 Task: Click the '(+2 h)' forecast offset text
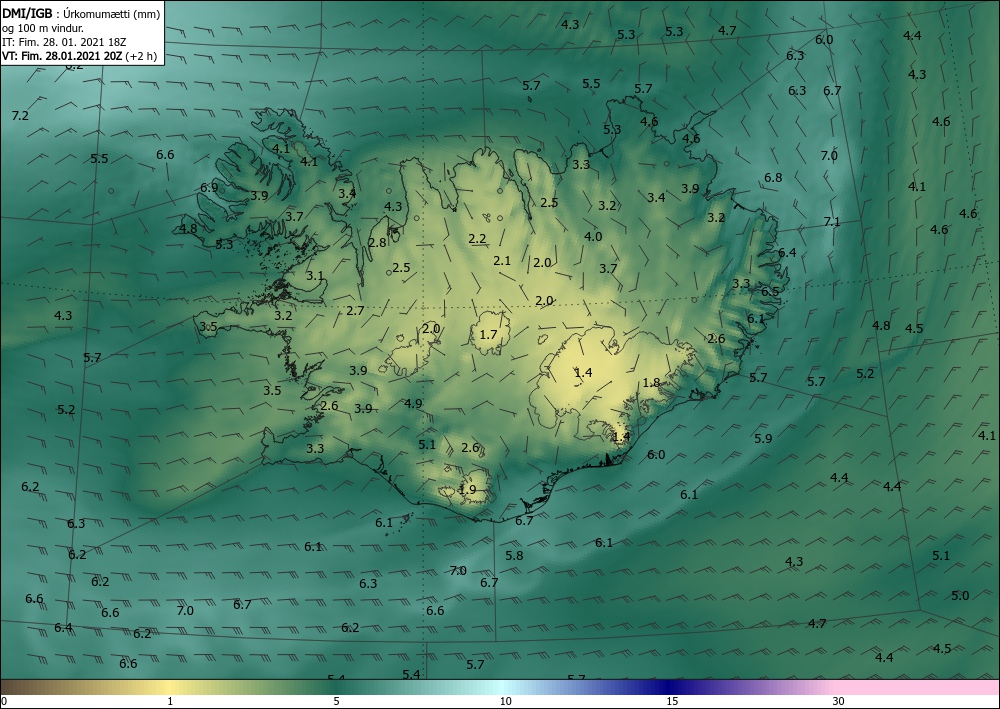coord(141,55)
